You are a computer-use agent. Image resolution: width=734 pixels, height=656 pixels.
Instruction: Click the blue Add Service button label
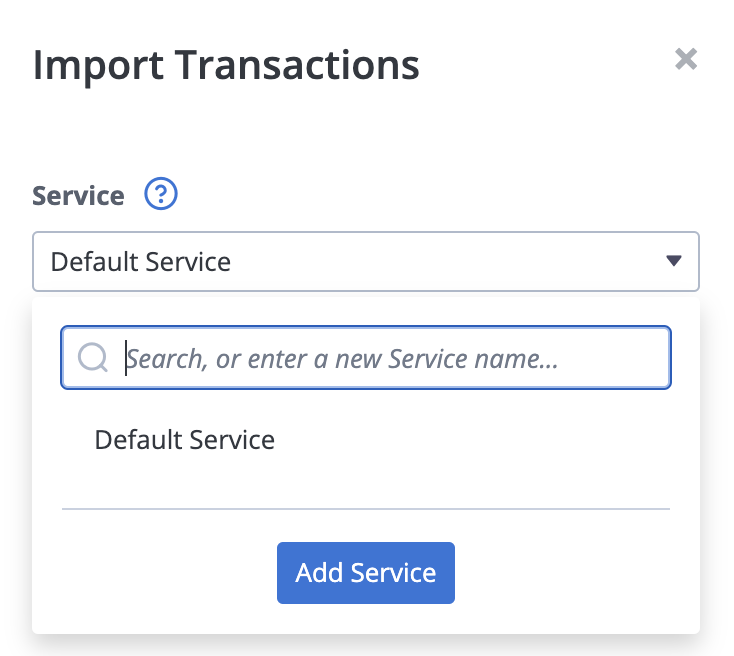click(x=366, y=573)
